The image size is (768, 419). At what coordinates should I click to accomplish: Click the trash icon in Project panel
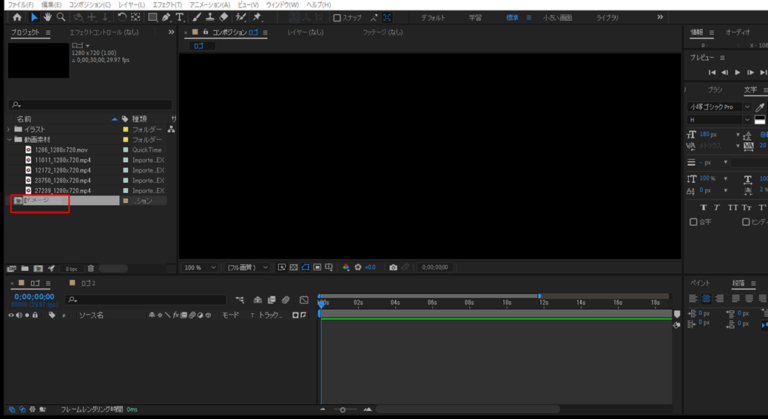point(91,268)
